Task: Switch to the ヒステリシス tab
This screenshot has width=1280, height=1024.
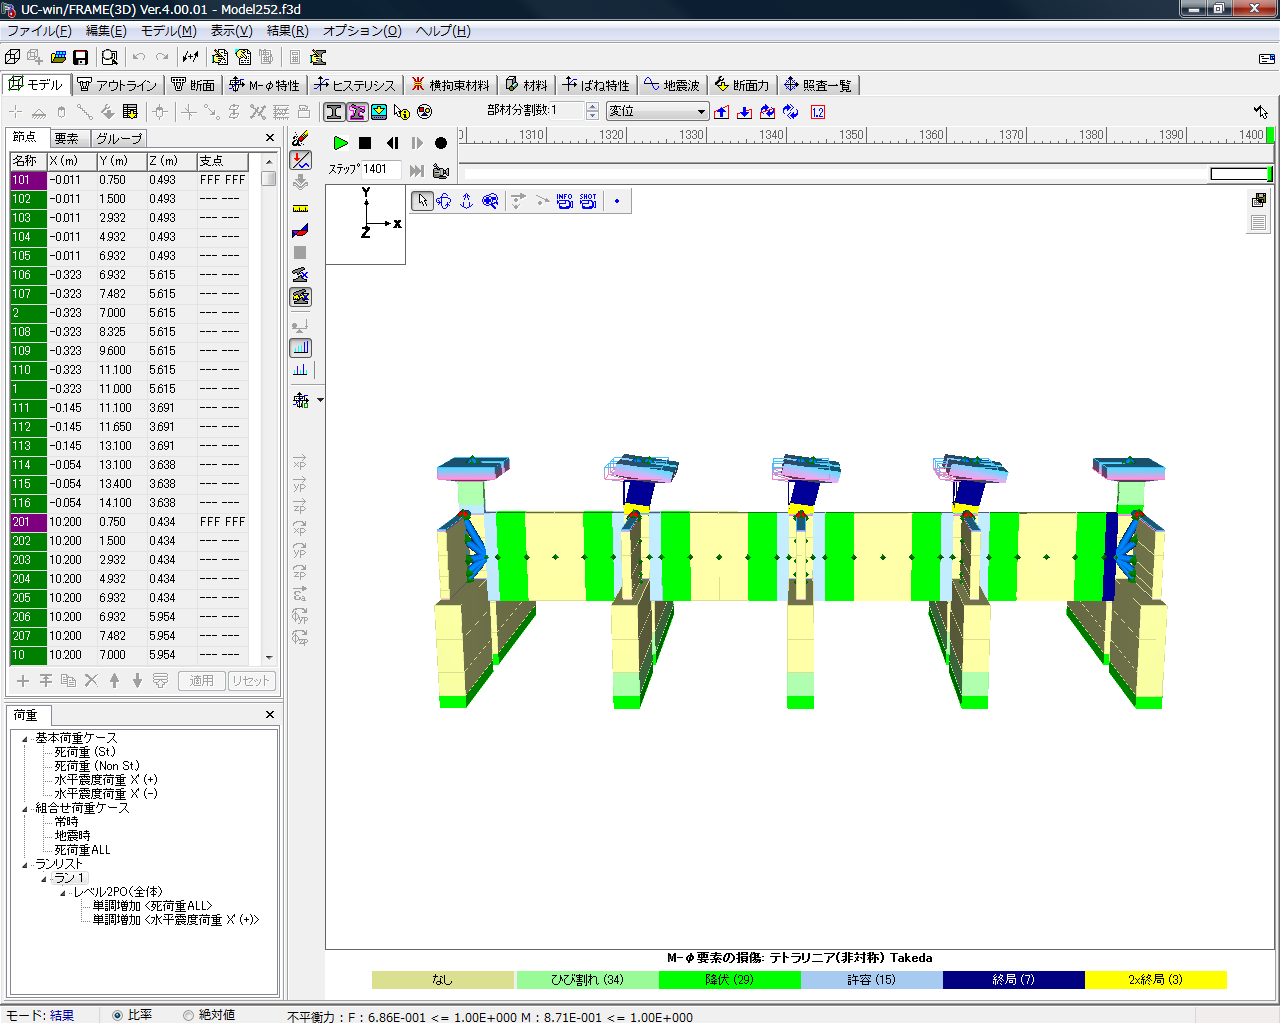Action: tap(355, 85)
